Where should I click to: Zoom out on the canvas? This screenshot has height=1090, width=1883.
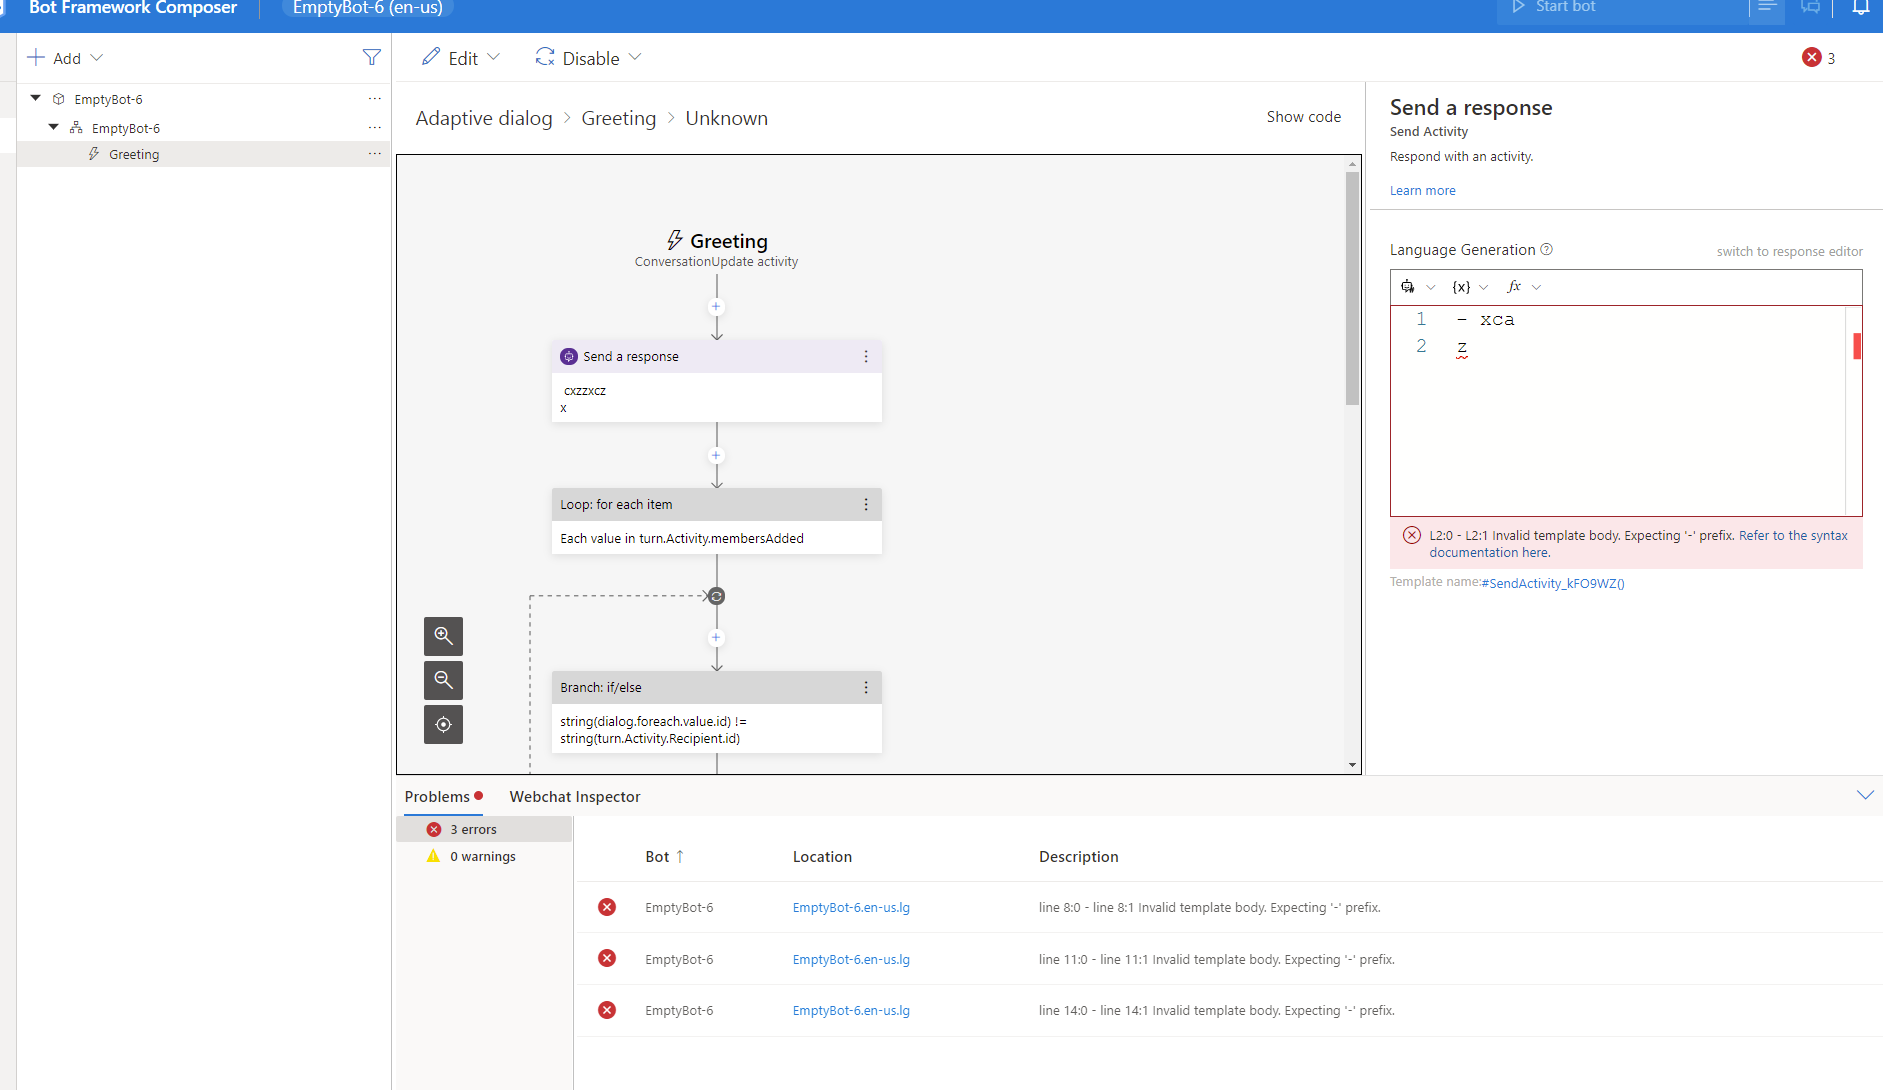click(443, 680)
